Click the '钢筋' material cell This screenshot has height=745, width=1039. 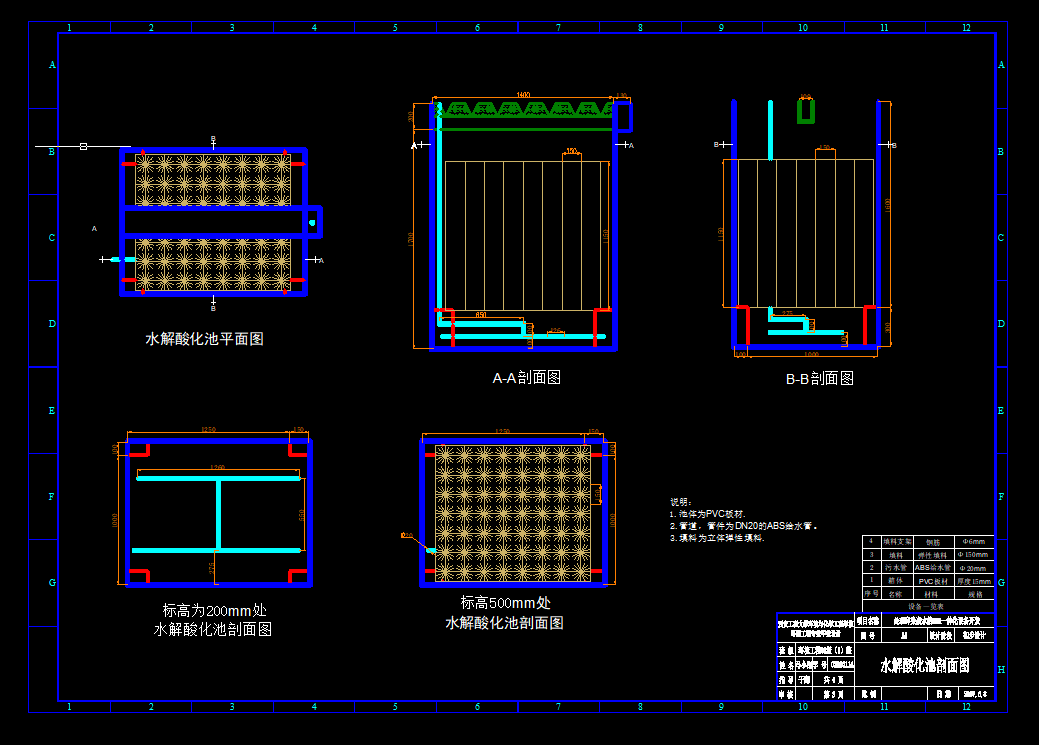coord(933,542)
